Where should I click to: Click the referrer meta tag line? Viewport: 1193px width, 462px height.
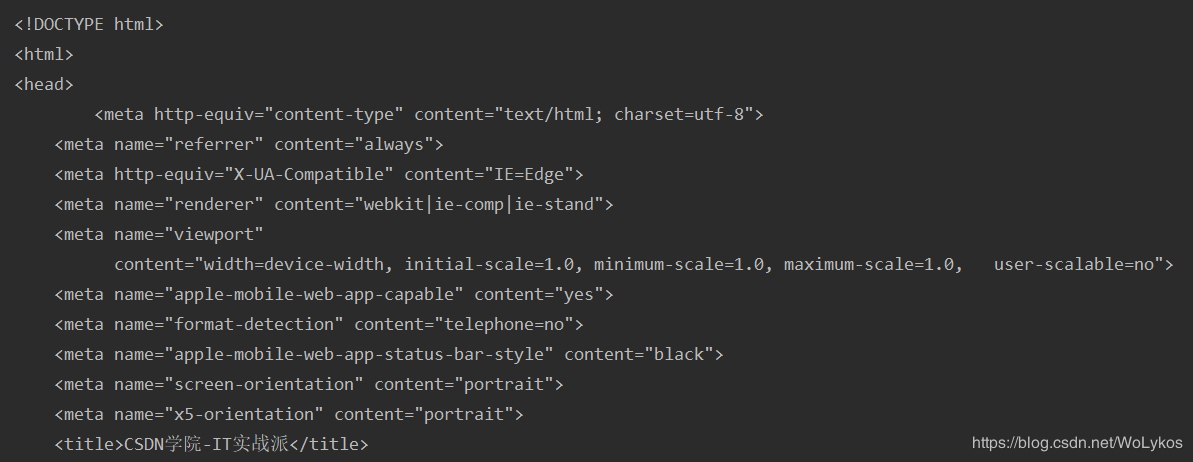[249, 145]
